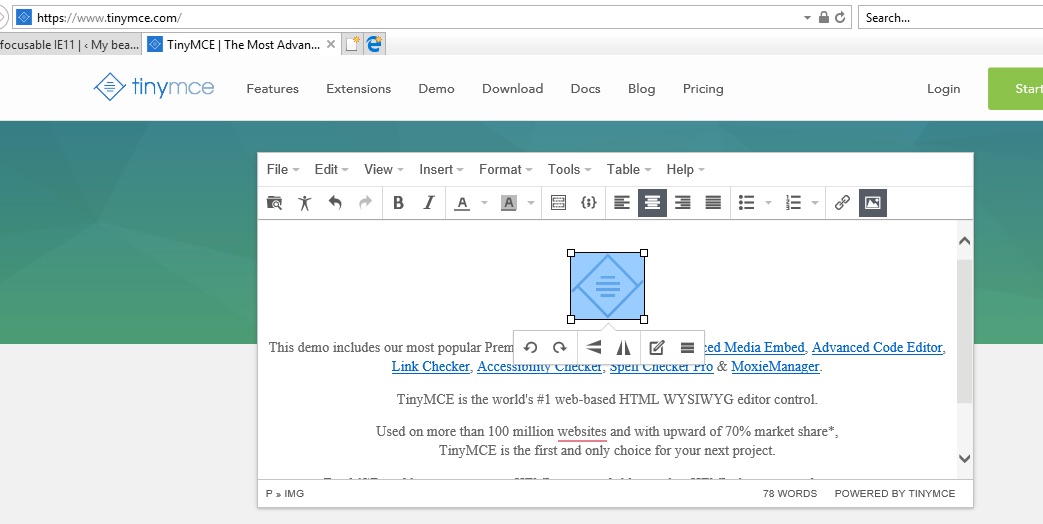
Task: Click the top-left image resize handle
Action: tap(571, 253)
